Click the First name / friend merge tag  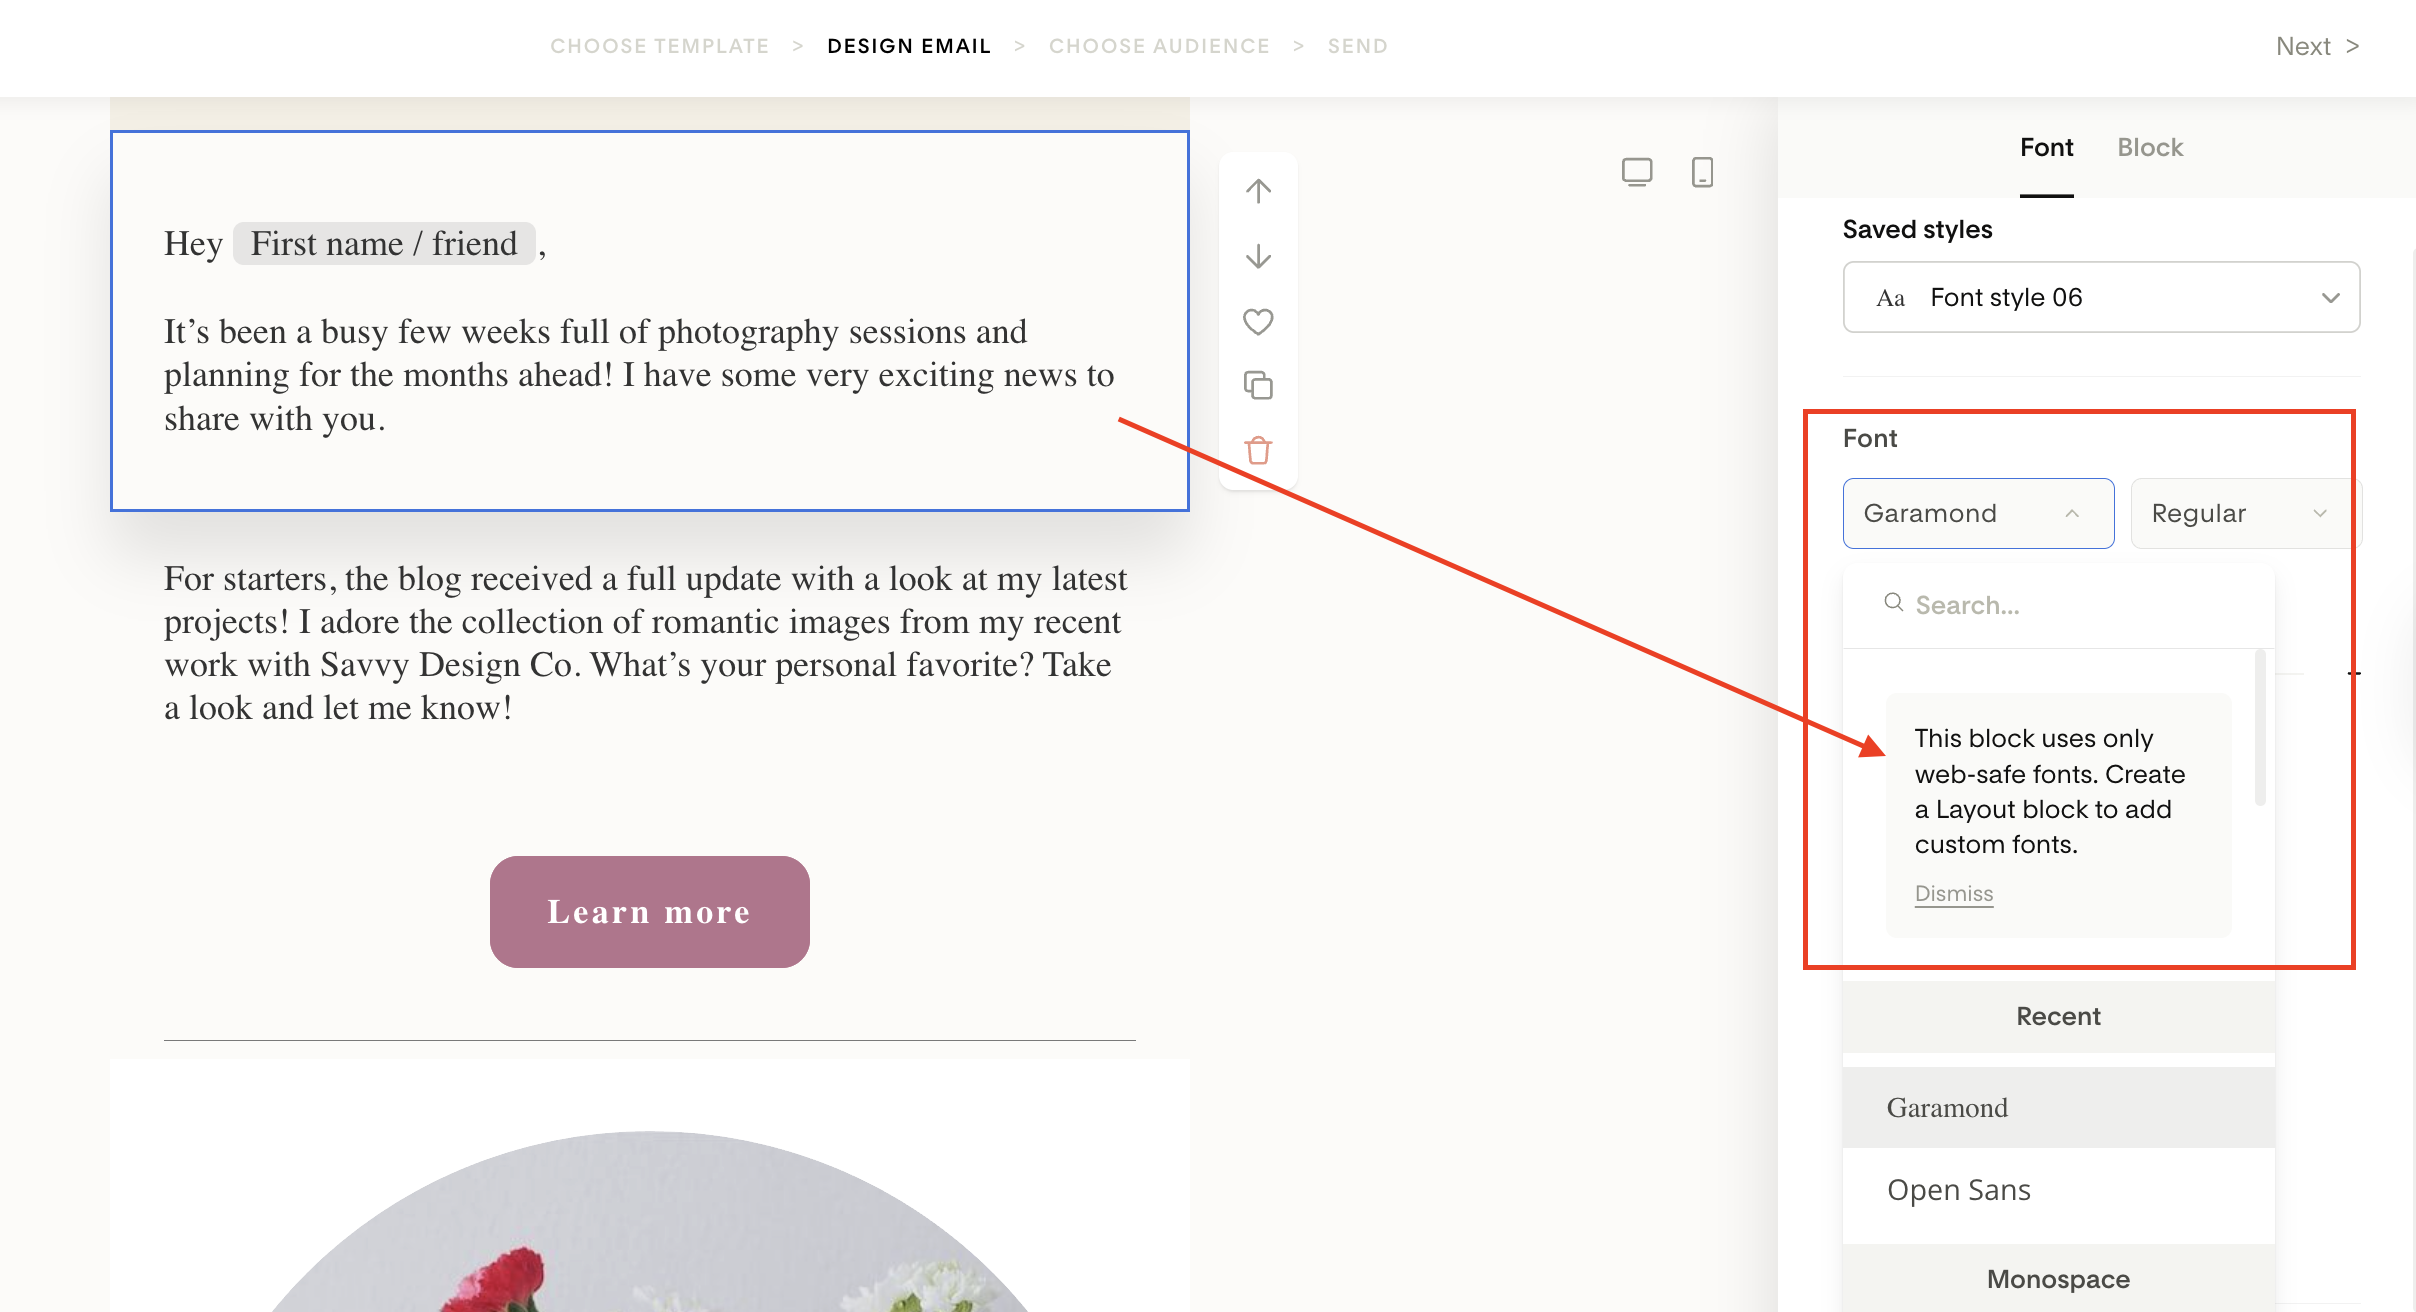pyautogui.click(x=384, y=243)
